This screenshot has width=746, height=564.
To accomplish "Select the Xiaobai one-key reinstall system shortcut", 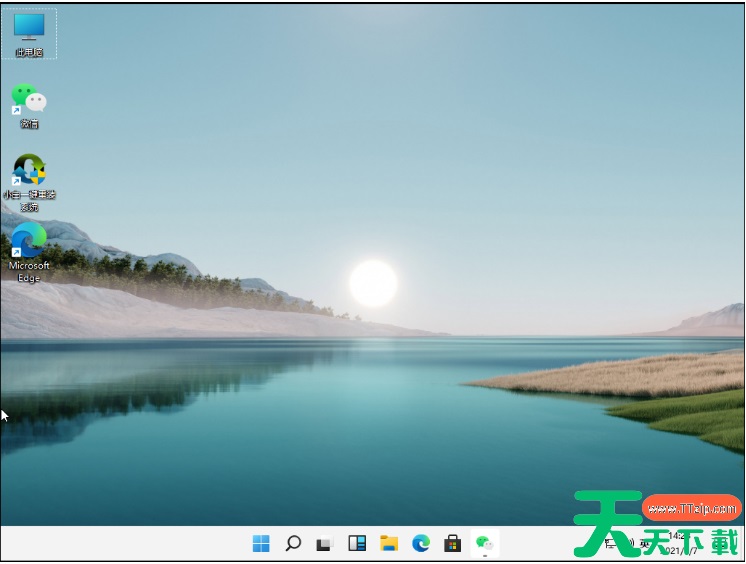I will click(29, 182).
